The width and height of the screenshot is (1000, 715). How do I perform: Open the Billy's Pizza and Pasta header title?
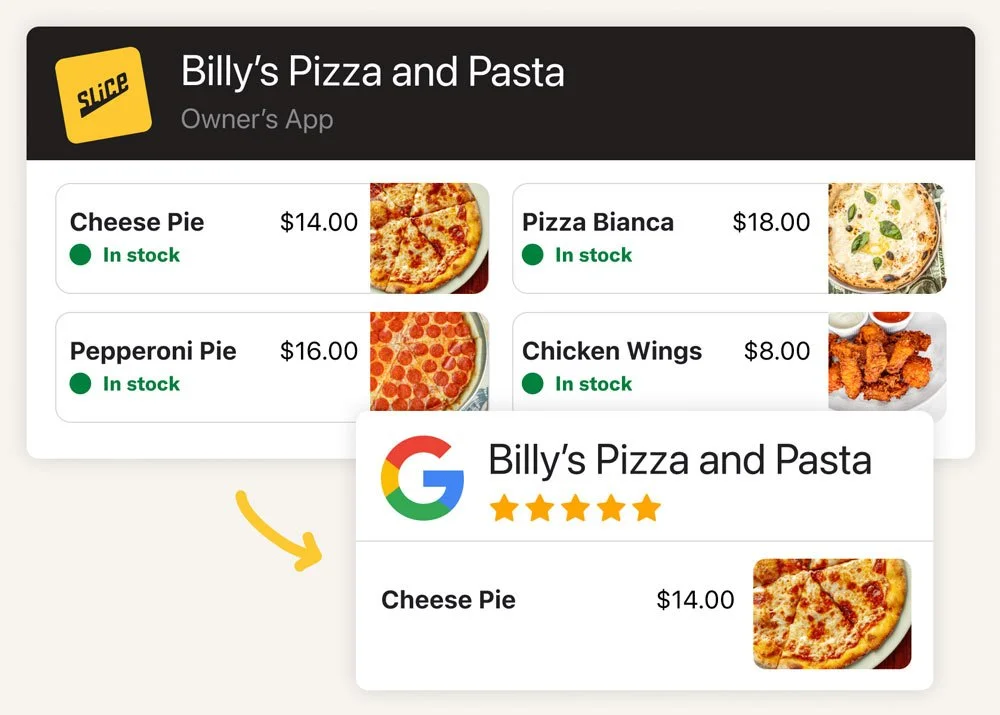click(372, 71)
